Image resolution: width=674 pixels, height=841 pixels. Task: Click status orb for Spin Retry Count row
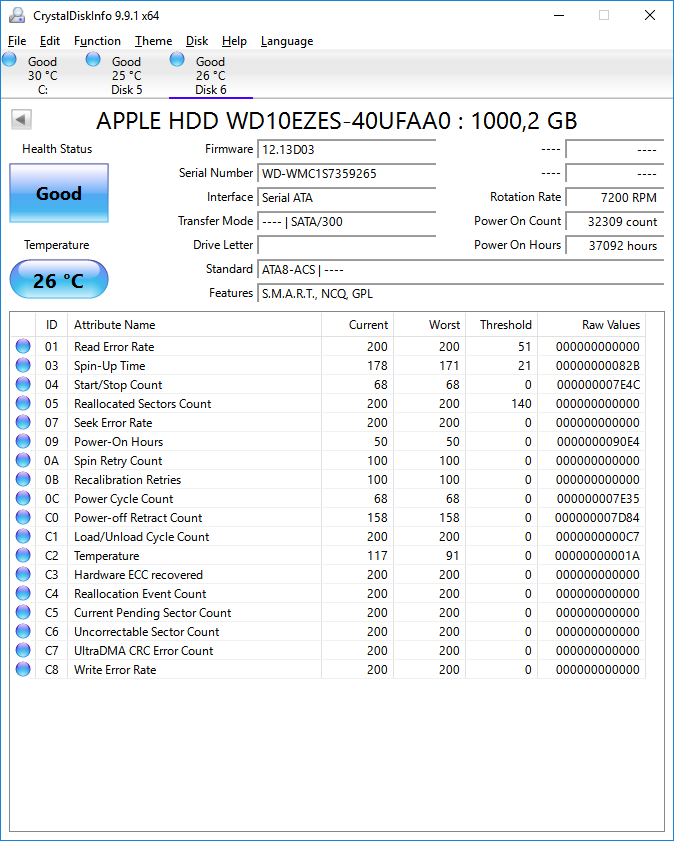click(23, 460)
